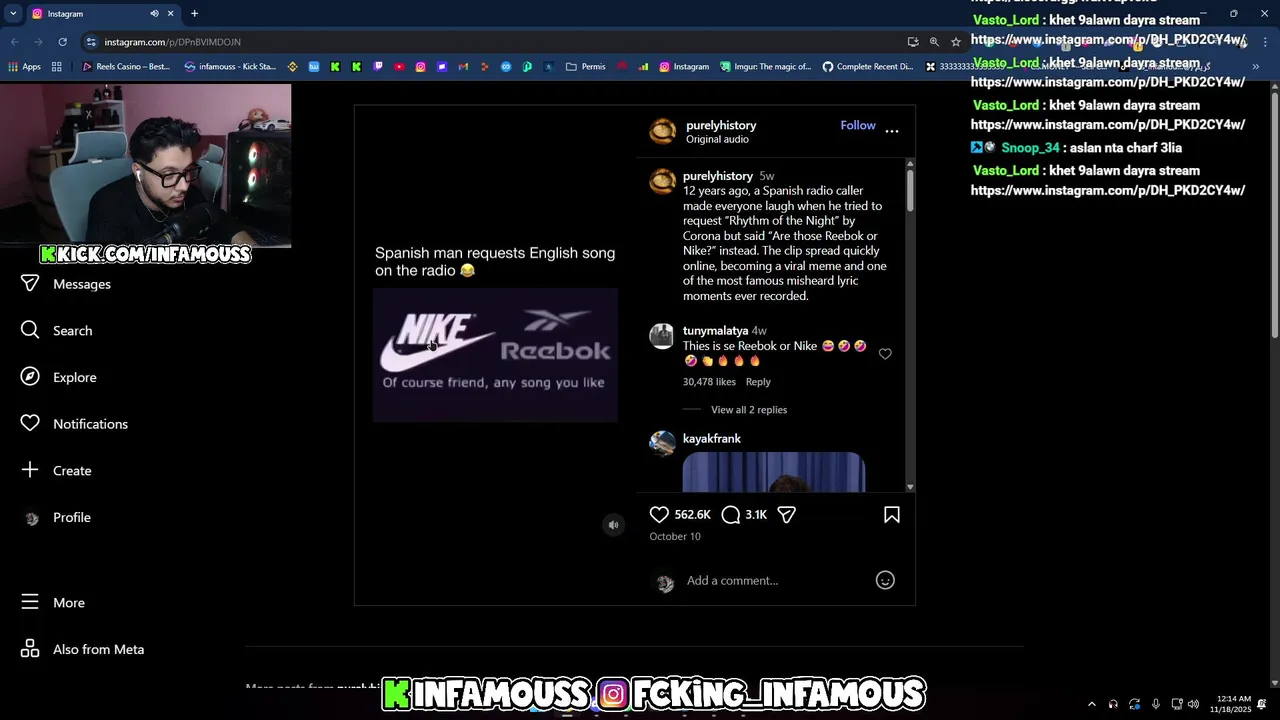This screenshot has height=720, width=1280.
Task: Go to Explore in the sidebar
Action: click(x=59, y=377)
